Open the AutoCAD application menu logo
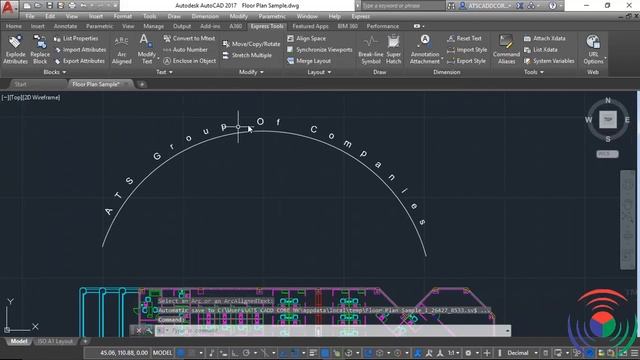Screen dimensions: 640x360 [8, 8]
